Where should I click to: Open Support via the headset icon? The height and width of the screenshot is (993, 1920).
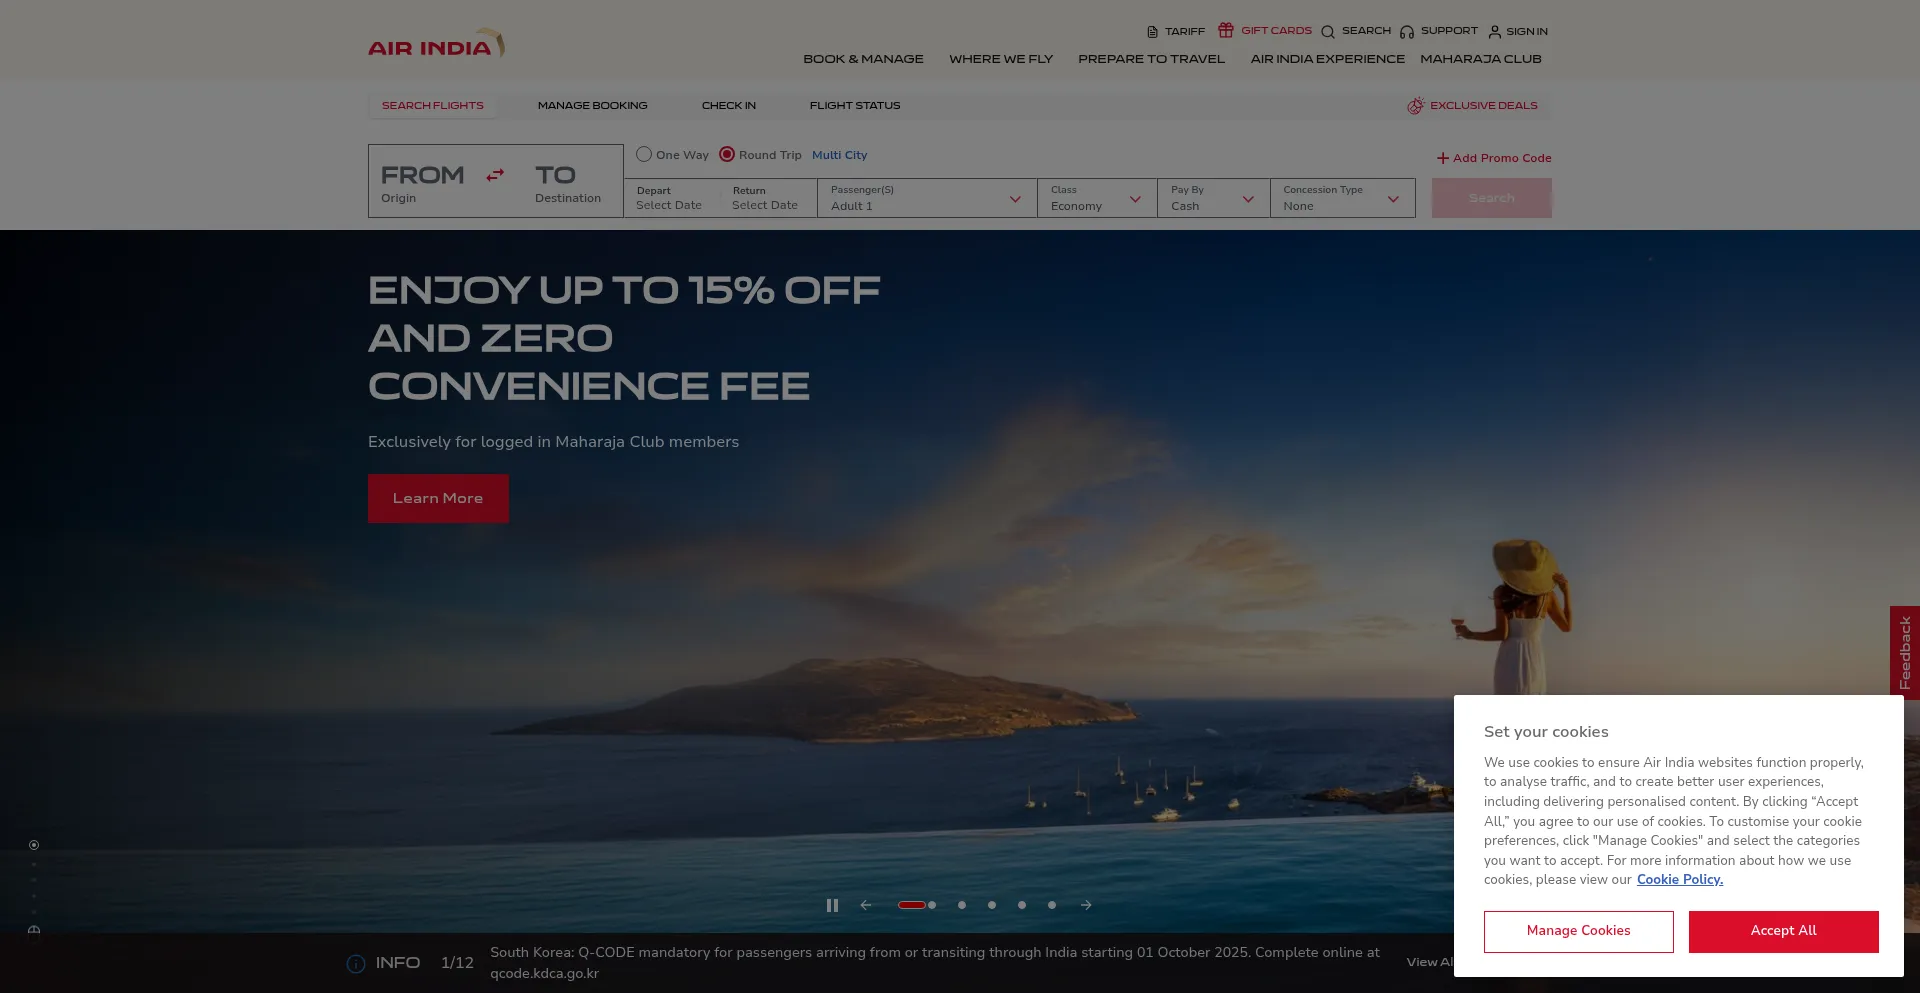click(x=1407, y=32)
